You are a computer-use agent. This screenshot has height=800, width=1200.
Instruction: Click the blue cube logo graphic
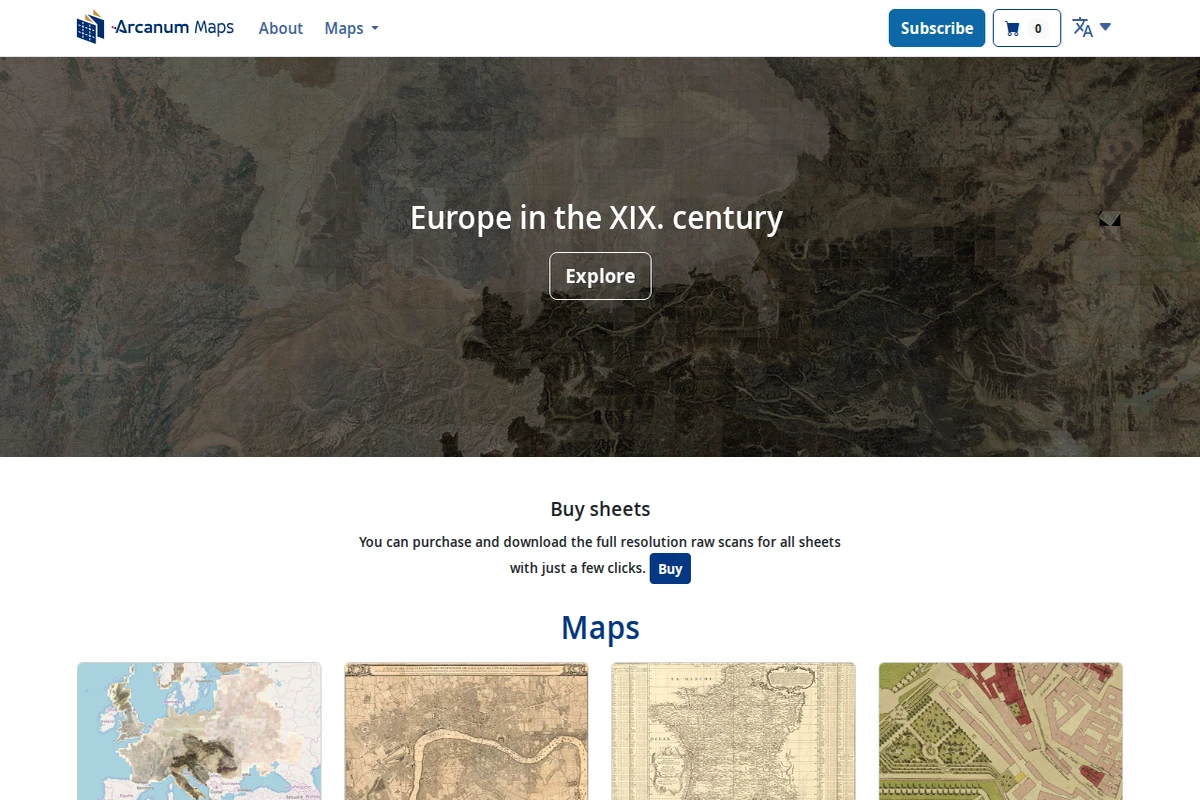[91, 27]
